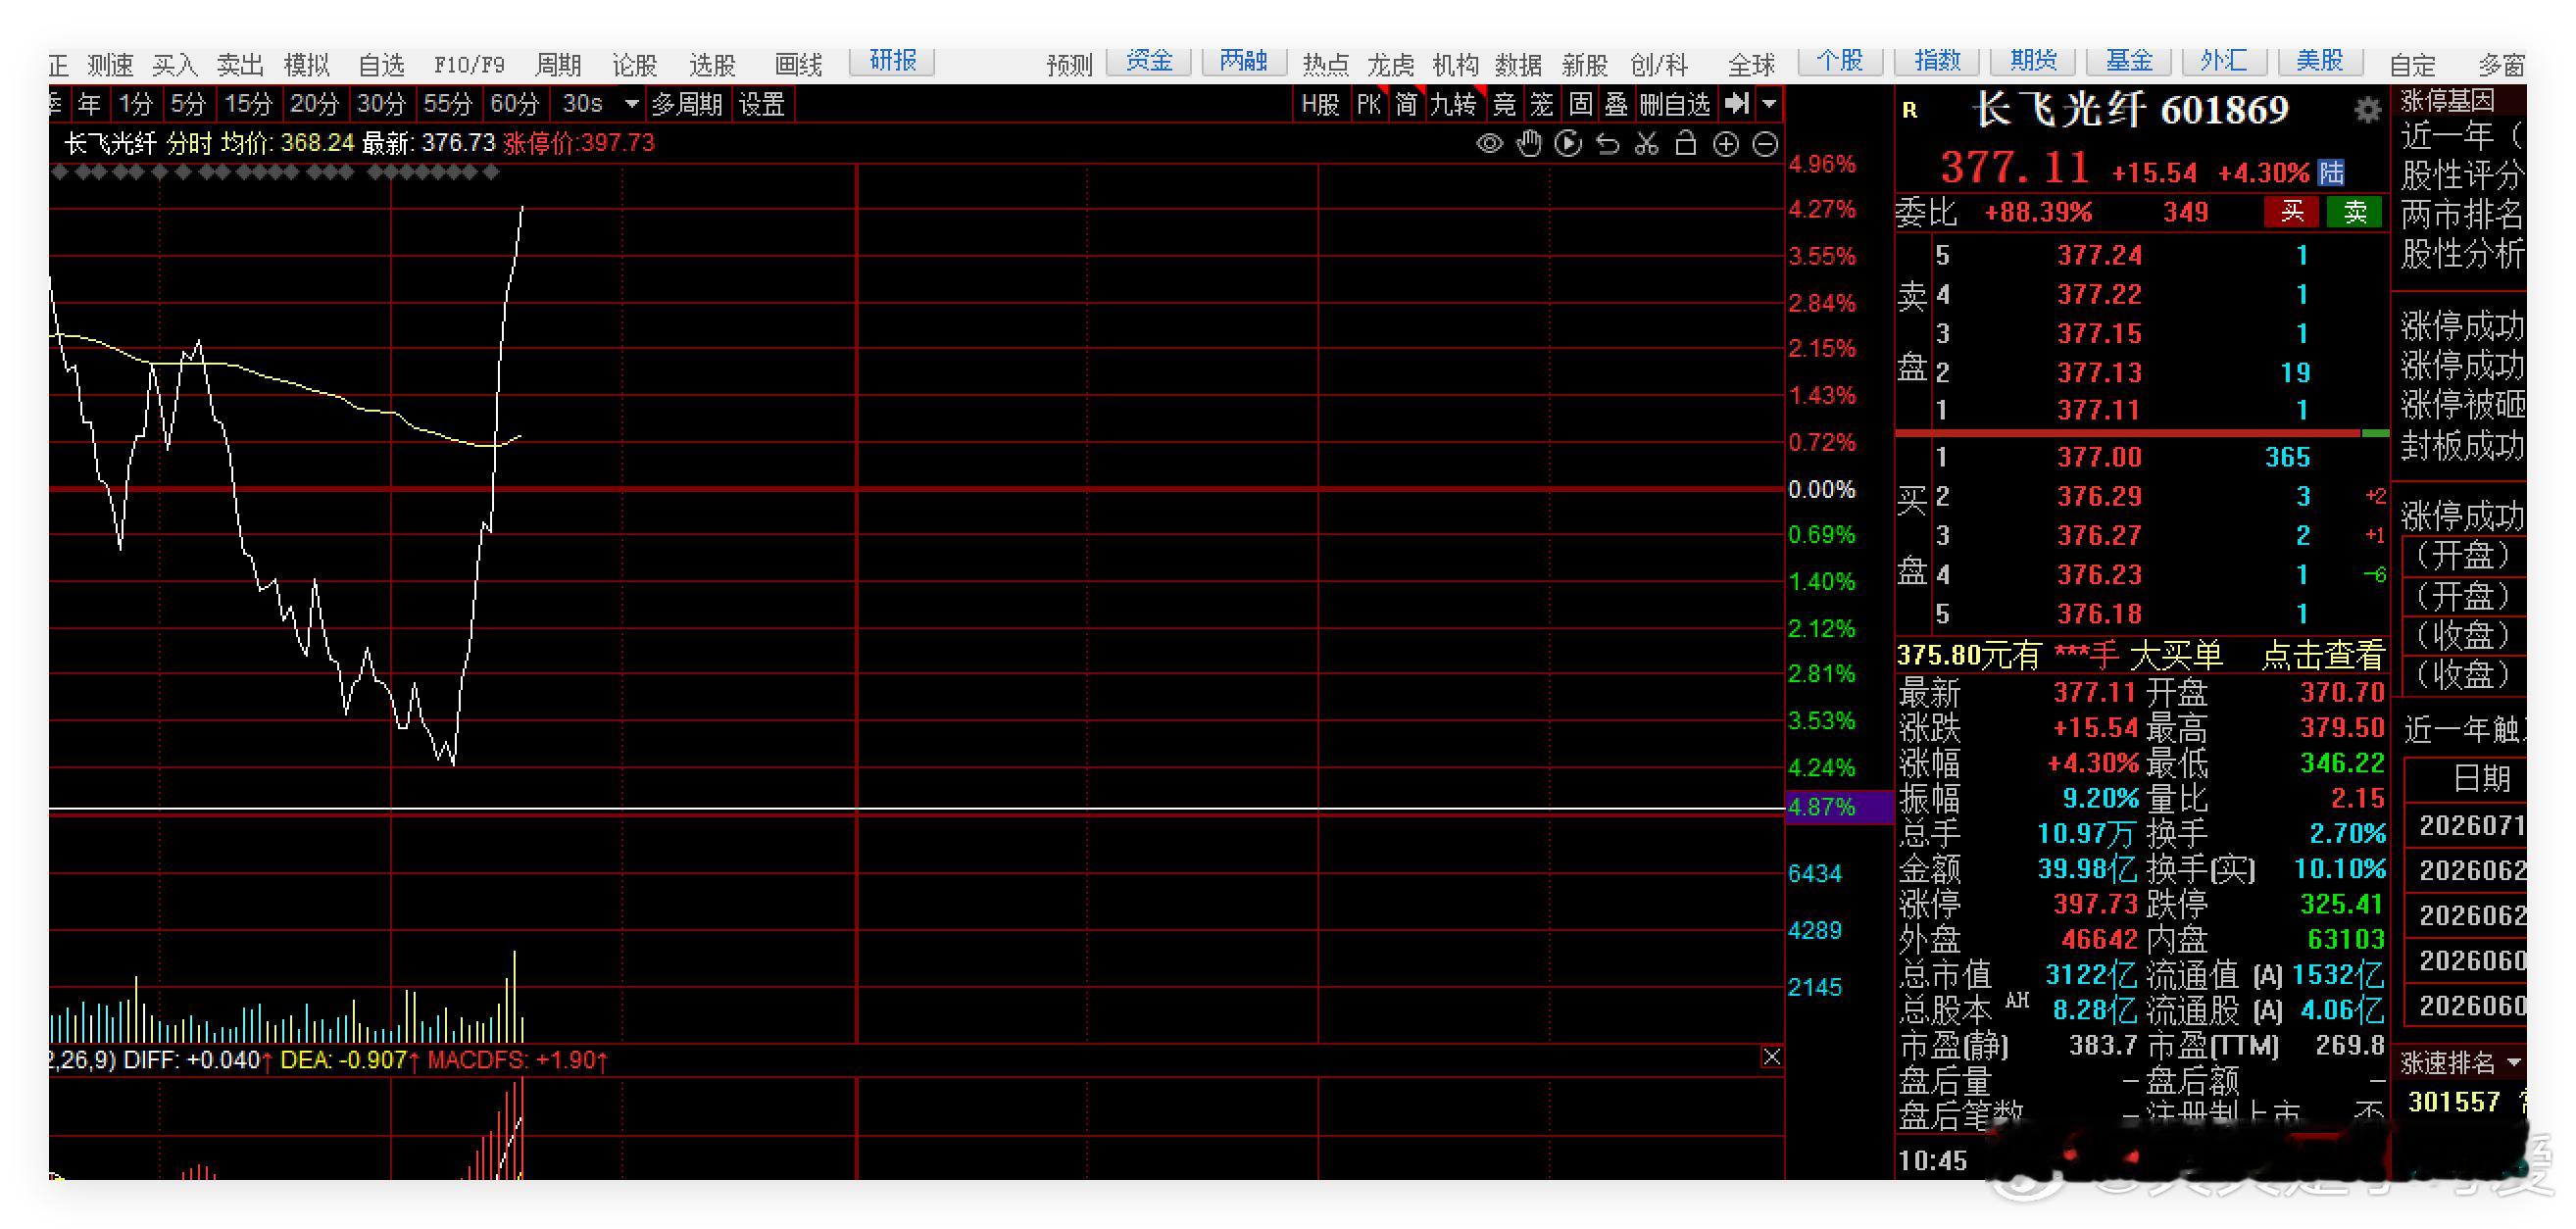Click 点击查看 big order link
Screen dimensions: 2576x1229
[2323, 656]
